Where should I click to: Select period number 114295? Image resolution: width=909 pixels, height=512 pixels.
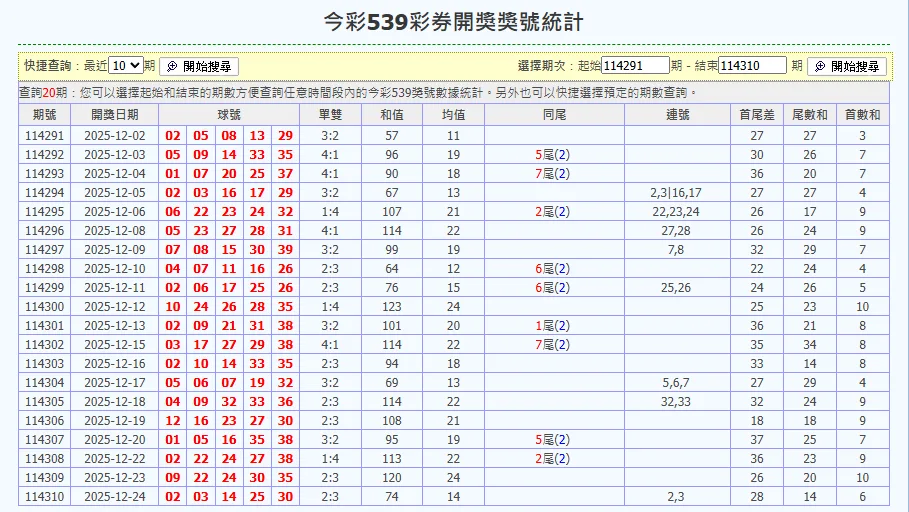[x=45, y=212]
